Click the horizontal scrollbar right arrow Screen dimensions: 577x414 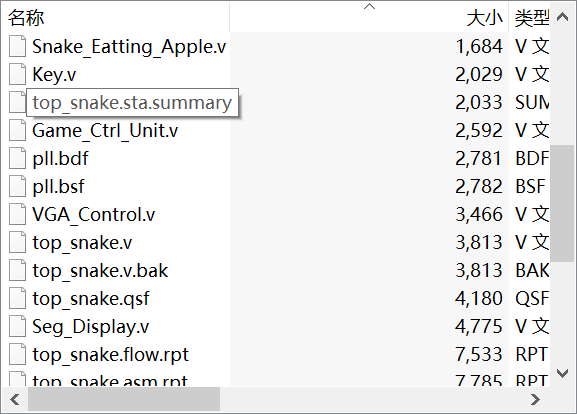pos(535,399)
